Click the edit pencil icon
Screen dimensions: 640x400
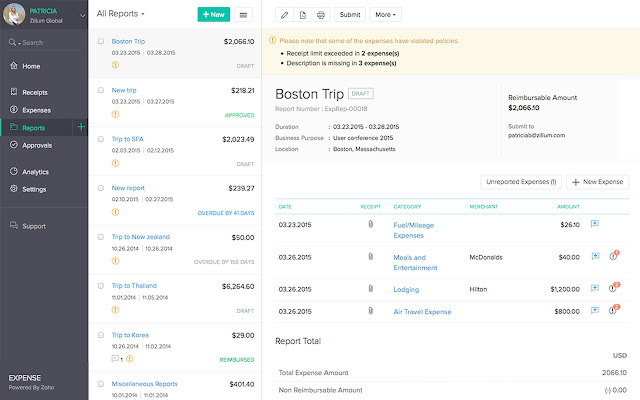284,15
